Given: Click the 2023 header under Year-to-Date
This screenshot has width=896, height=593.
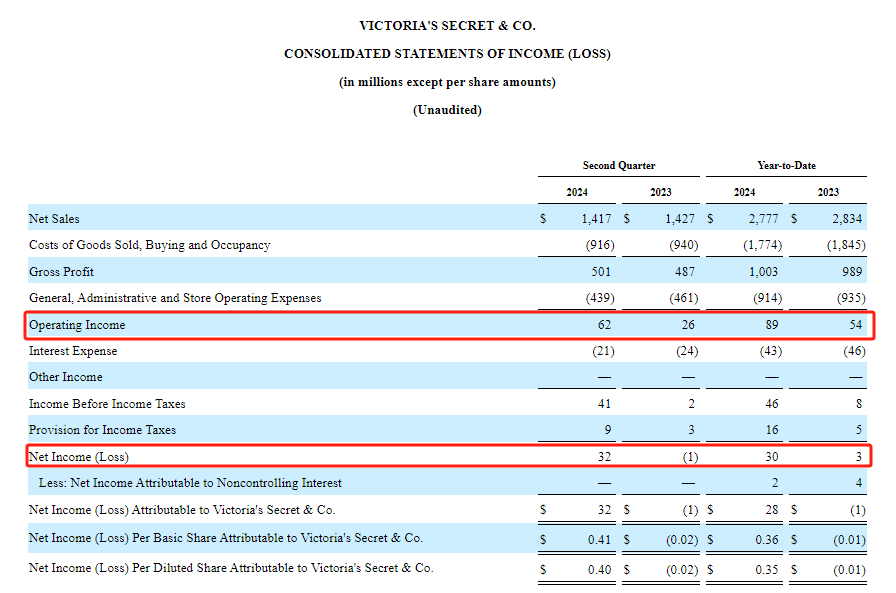Looking at the screenshot, I should click(x=828, y=192).
